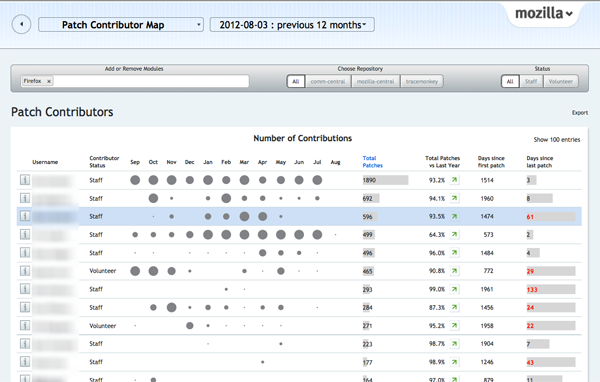Open info icon for the 692 patches row
The width and height of the screenshot is (600, 382).
point(25,198)
